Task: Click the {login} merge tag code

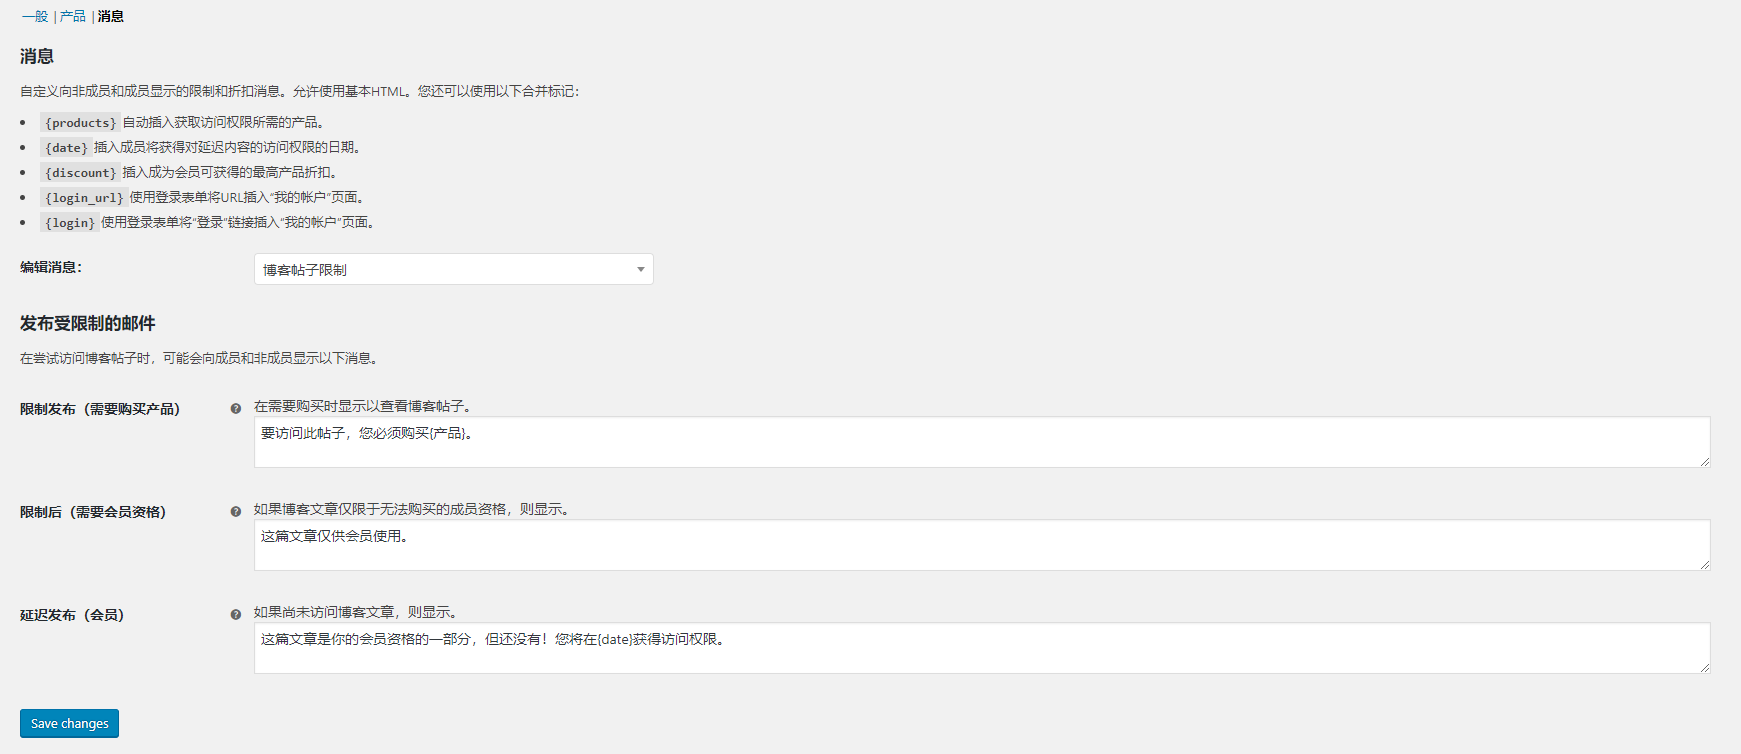Action: 70,222
